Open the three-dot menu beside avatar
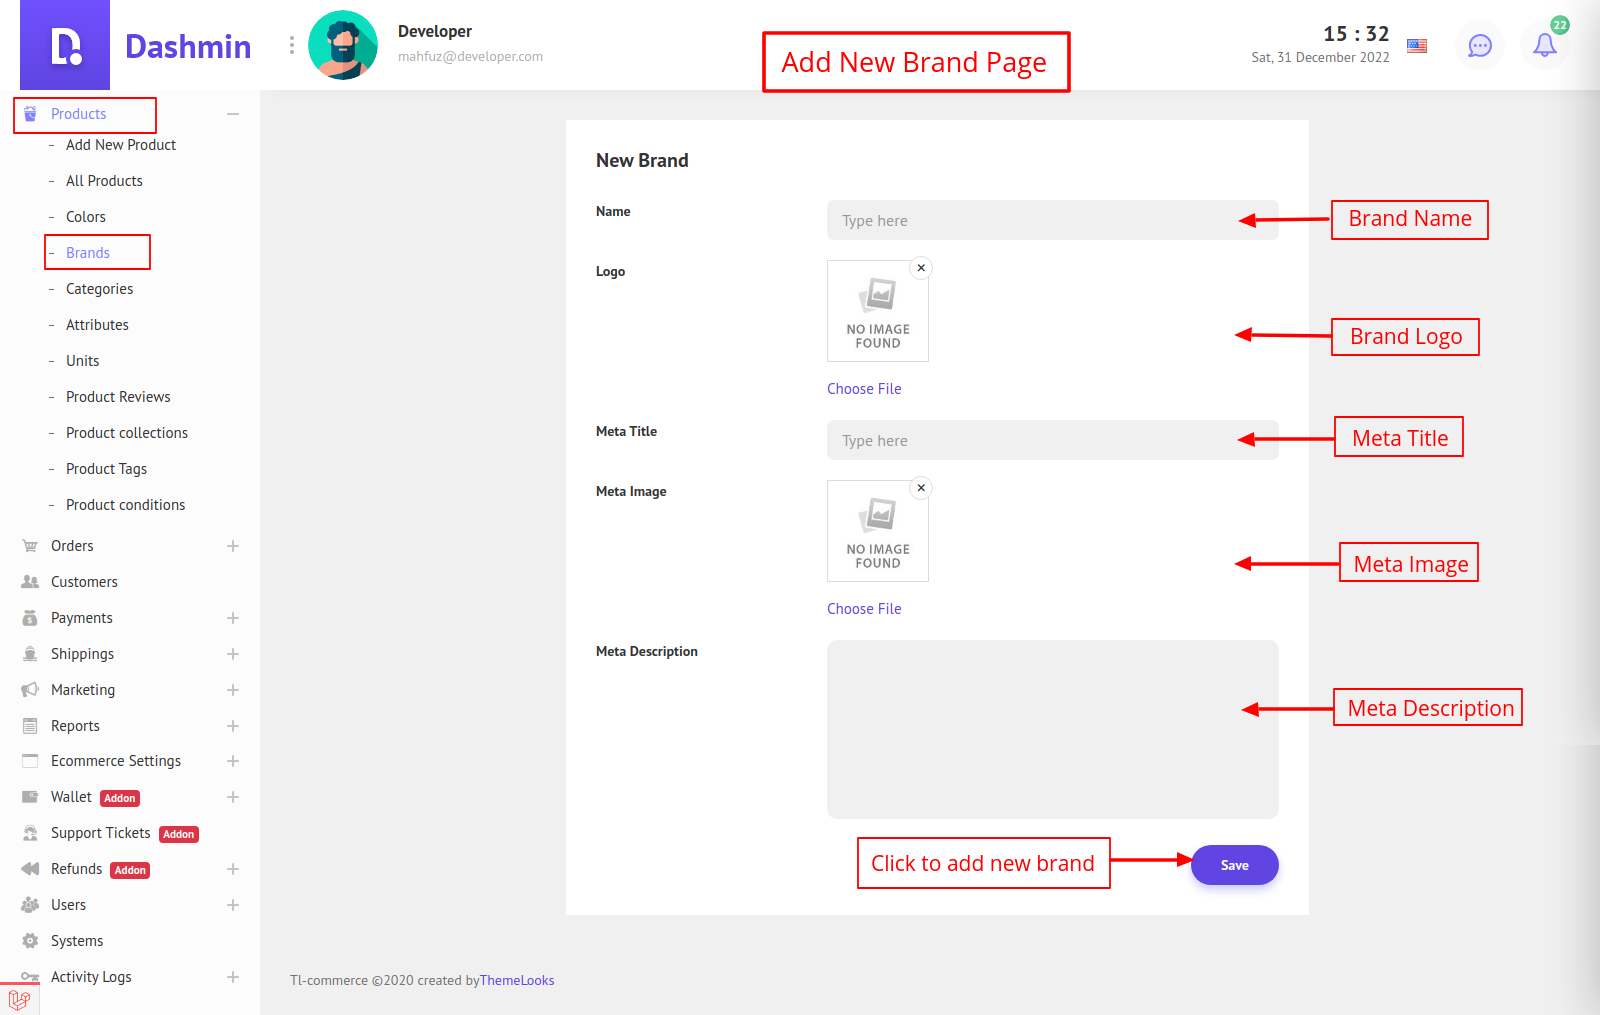Image resolution: width=1600 pixels, height=1015 pixels. [292, 45]
